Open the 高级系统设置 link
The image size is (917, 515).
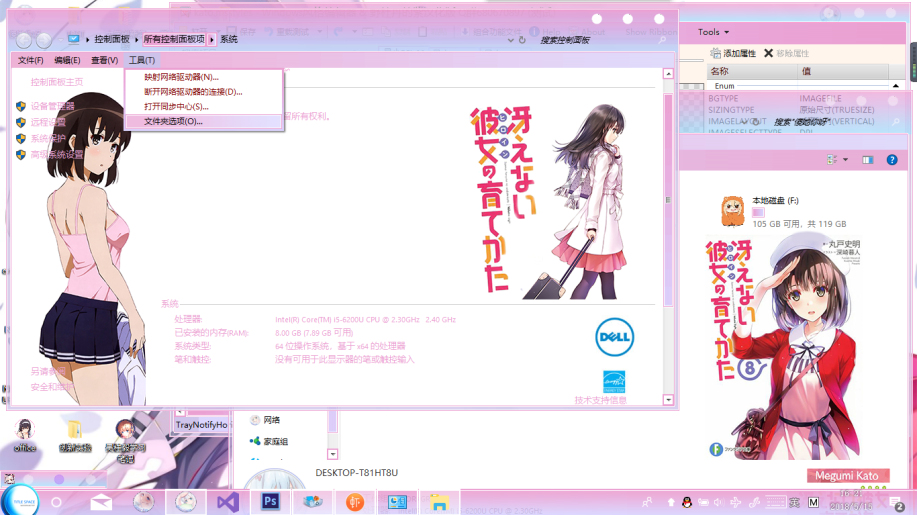click(57, 155)
